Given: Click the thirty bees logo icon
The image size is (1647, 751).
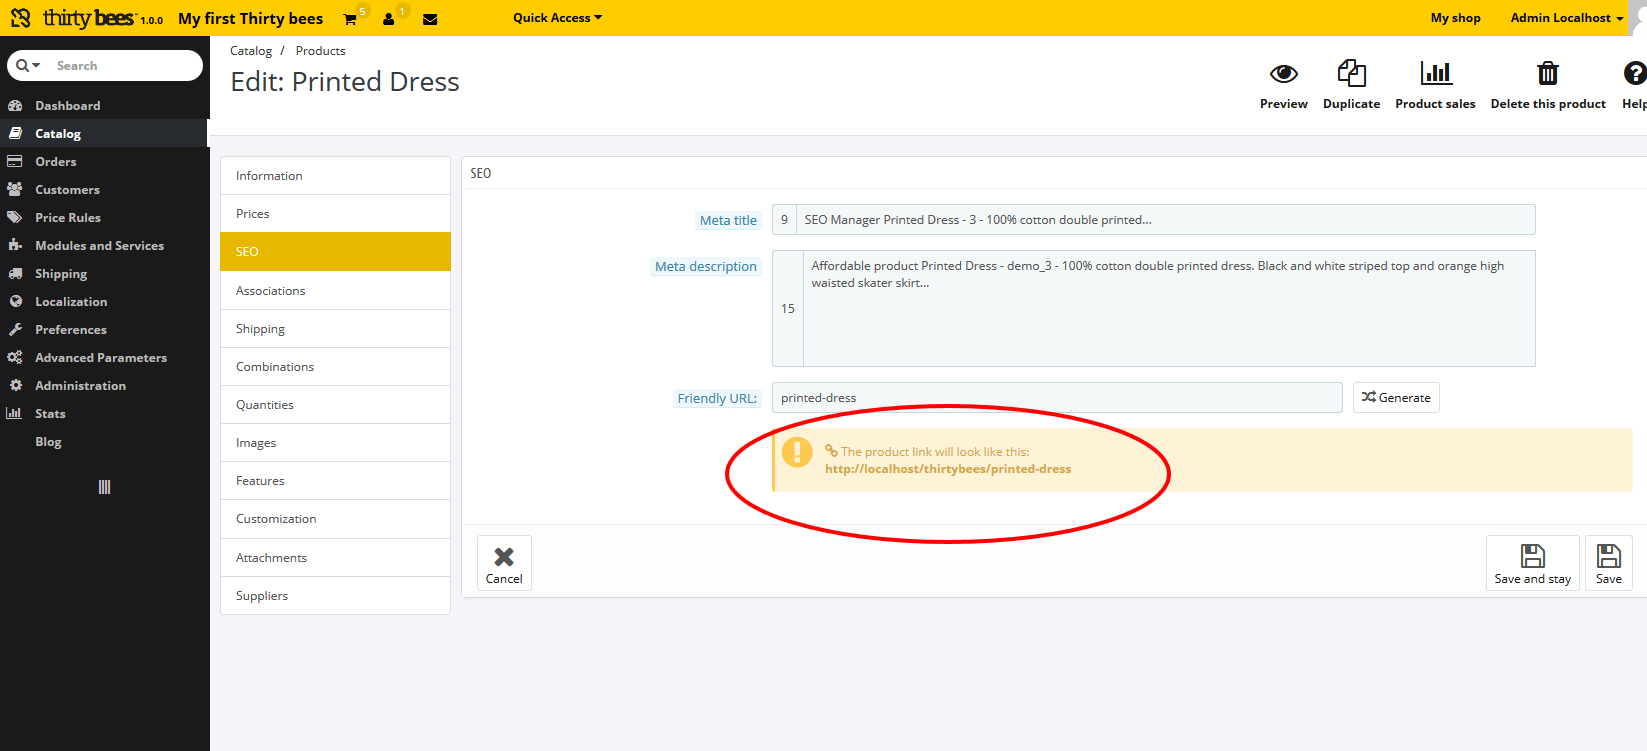Looking at the screenshot, I should (x=21, y=18).
